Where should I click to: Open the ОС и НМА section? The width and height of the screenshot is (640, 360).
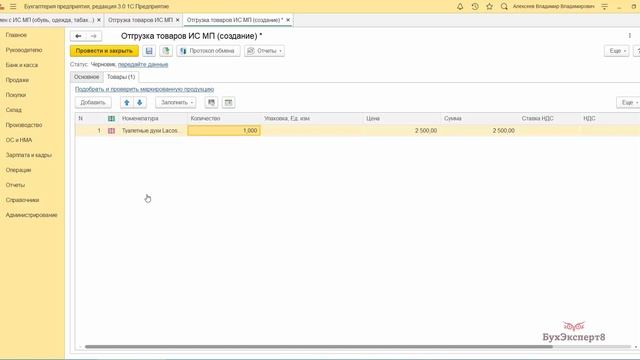(x=19, y=140)
